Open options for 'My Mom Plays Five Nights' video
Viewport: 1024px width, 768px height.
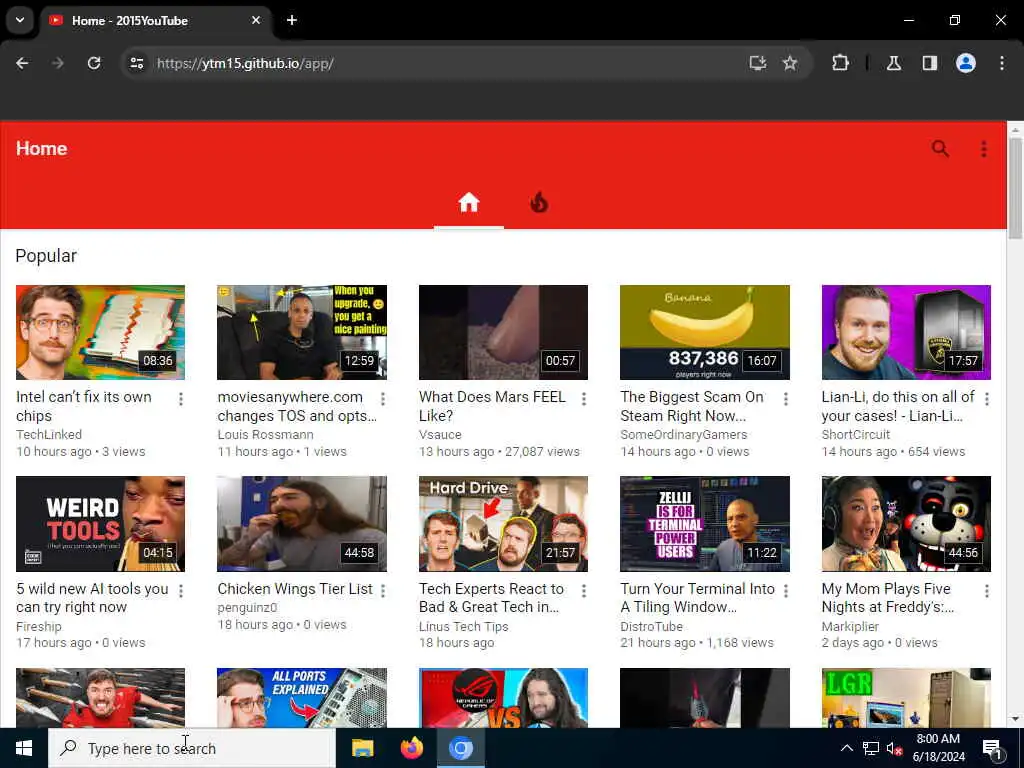coord(987,590)
